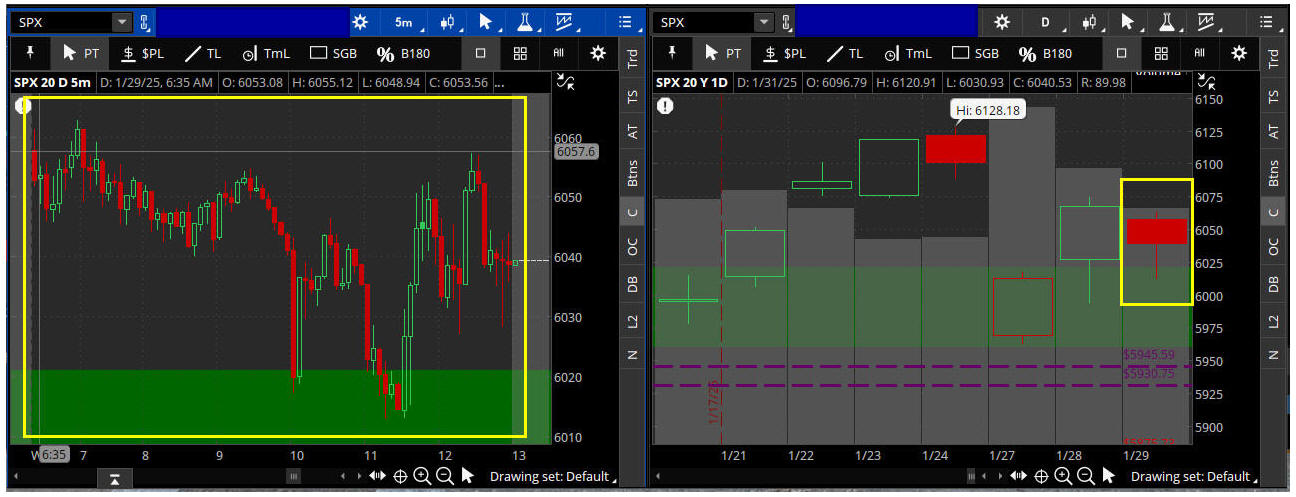Zoom in on the left chart
Image resolution: width=1296 pixels, height=497 pixels.
point(422,477)
